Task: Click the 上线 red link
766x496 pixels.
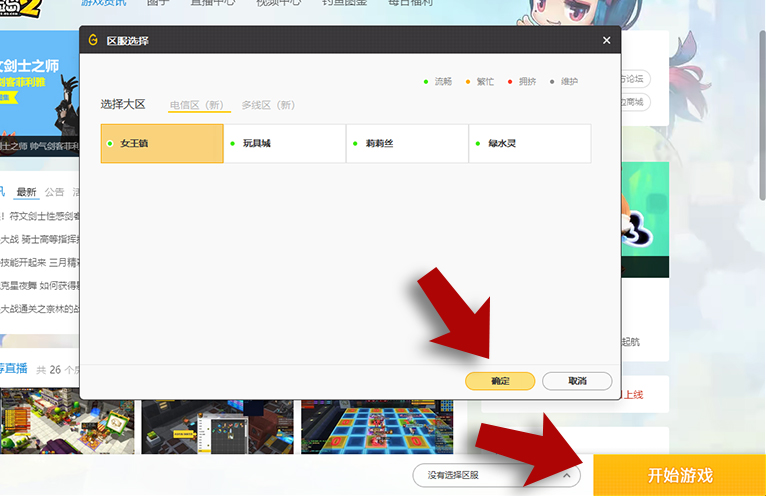Action: click(633, 394)
